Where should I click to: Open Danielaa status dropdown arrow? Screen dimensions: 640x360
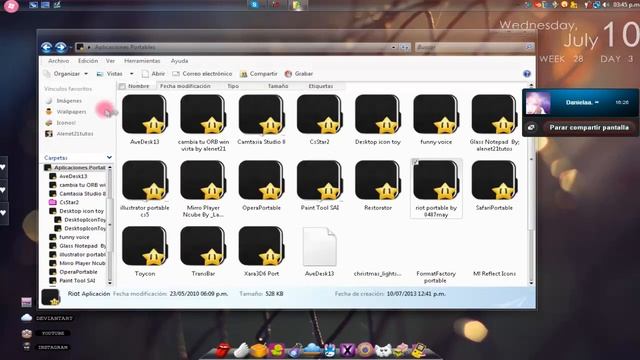(x=597, y=102)
